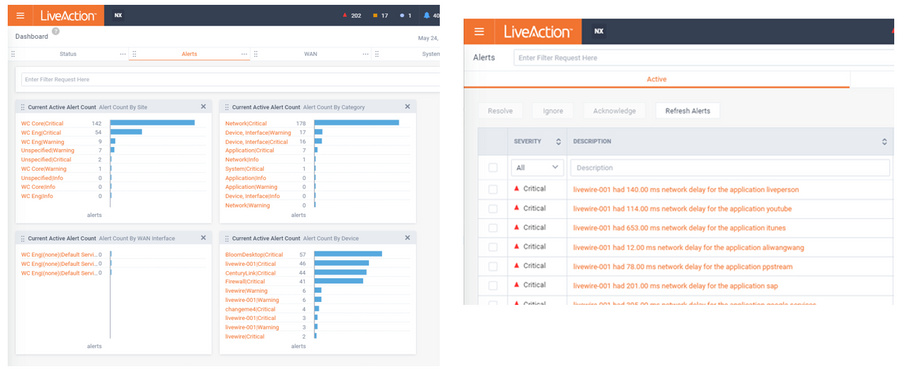Click the Refresh Alerts button
This screenshot has width=906, height=374.
click(x=688, y=111)
